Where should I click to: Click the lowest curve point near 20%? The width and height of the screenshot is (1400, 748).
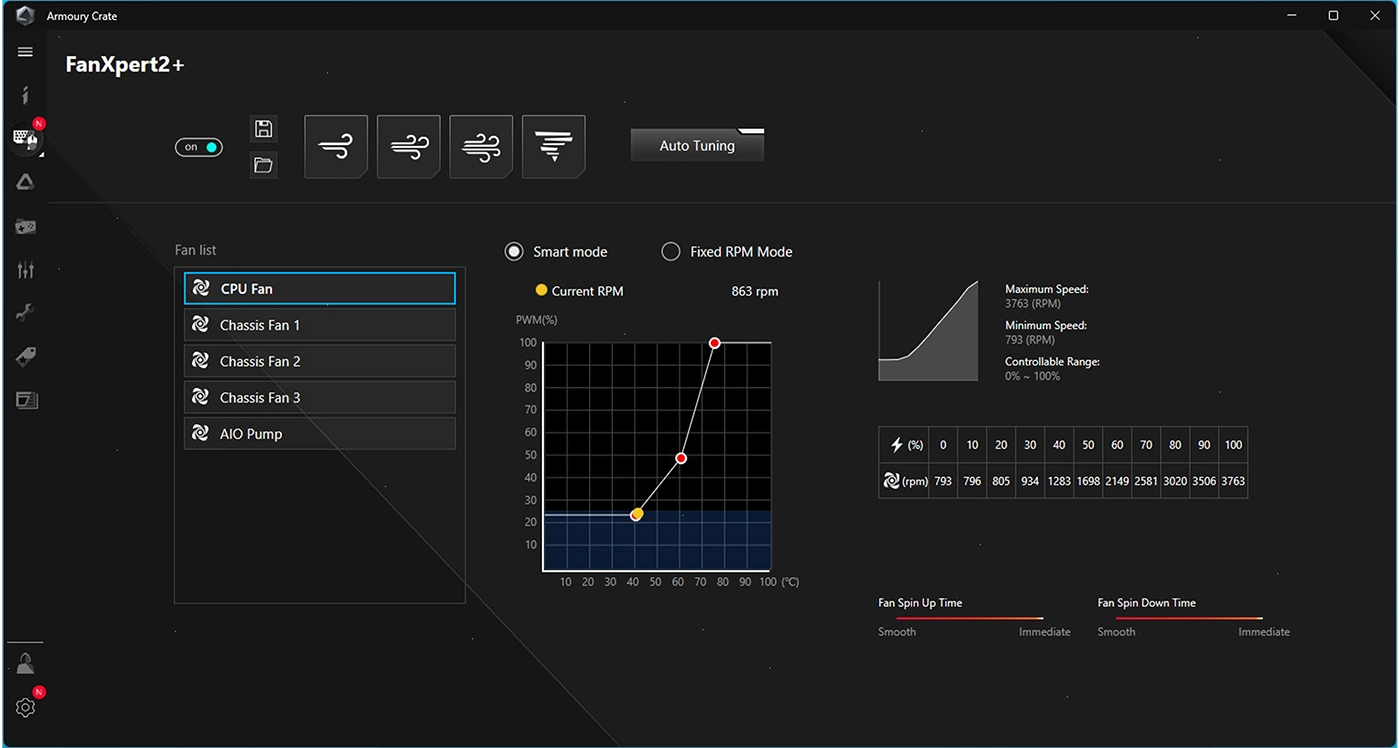point(636,514)
